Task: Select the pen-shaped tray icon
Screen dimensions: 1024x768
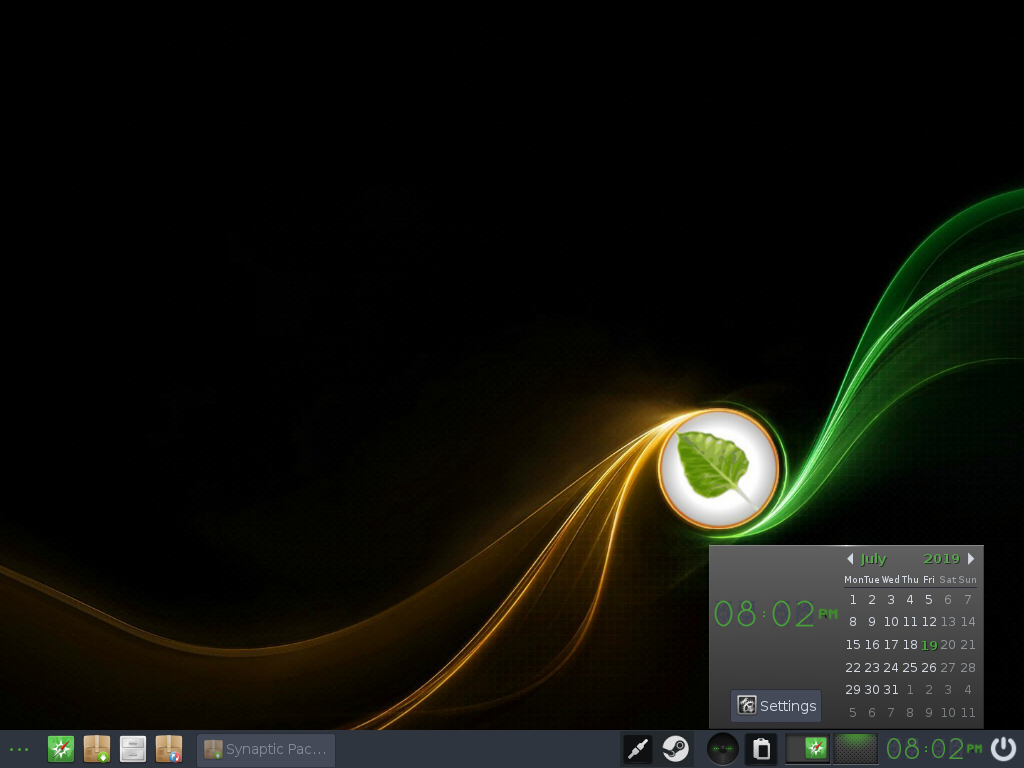Action: click(x=637, y=748)
